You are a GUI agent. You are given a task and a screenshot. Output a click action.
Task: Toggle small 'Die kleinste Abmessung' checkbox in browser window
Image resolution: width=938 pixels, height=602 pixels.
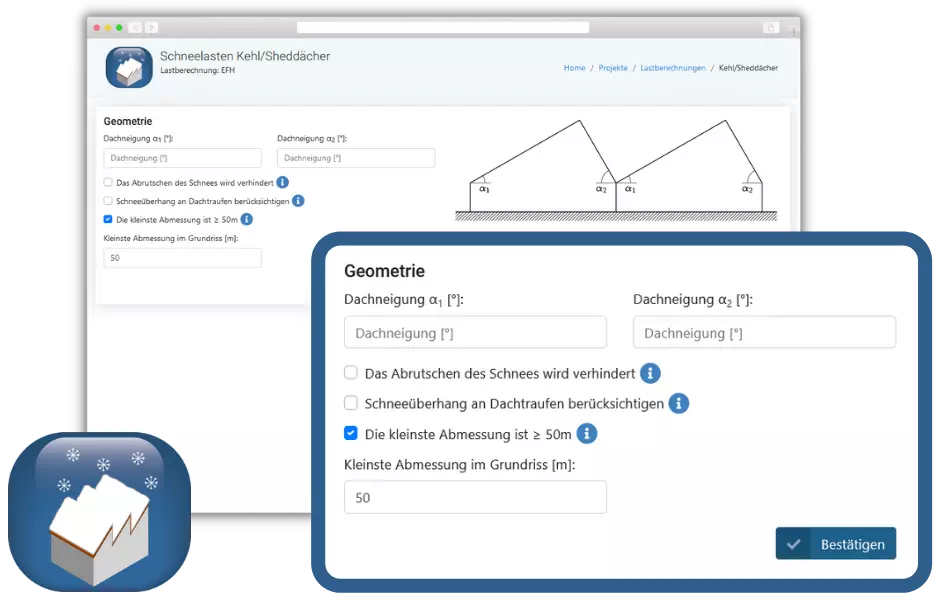pyautogui.click(x=108, y=219)
